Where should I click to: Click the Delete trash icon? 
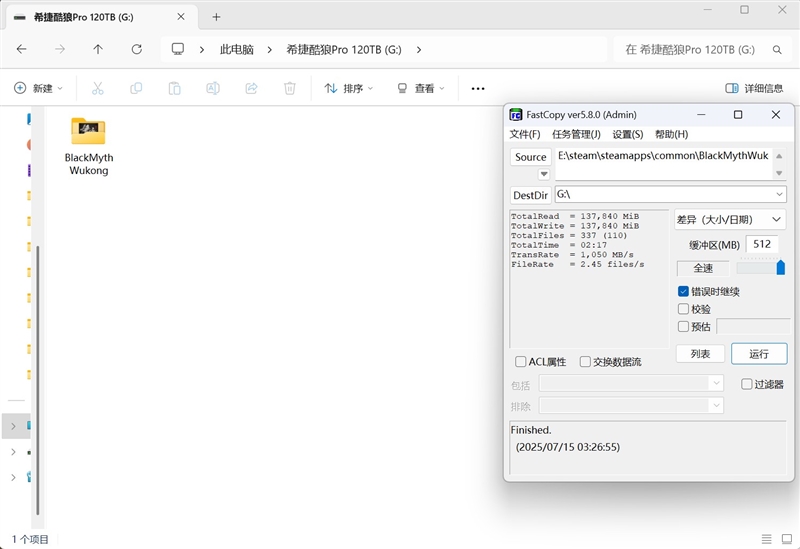click(x=289, y=88)
